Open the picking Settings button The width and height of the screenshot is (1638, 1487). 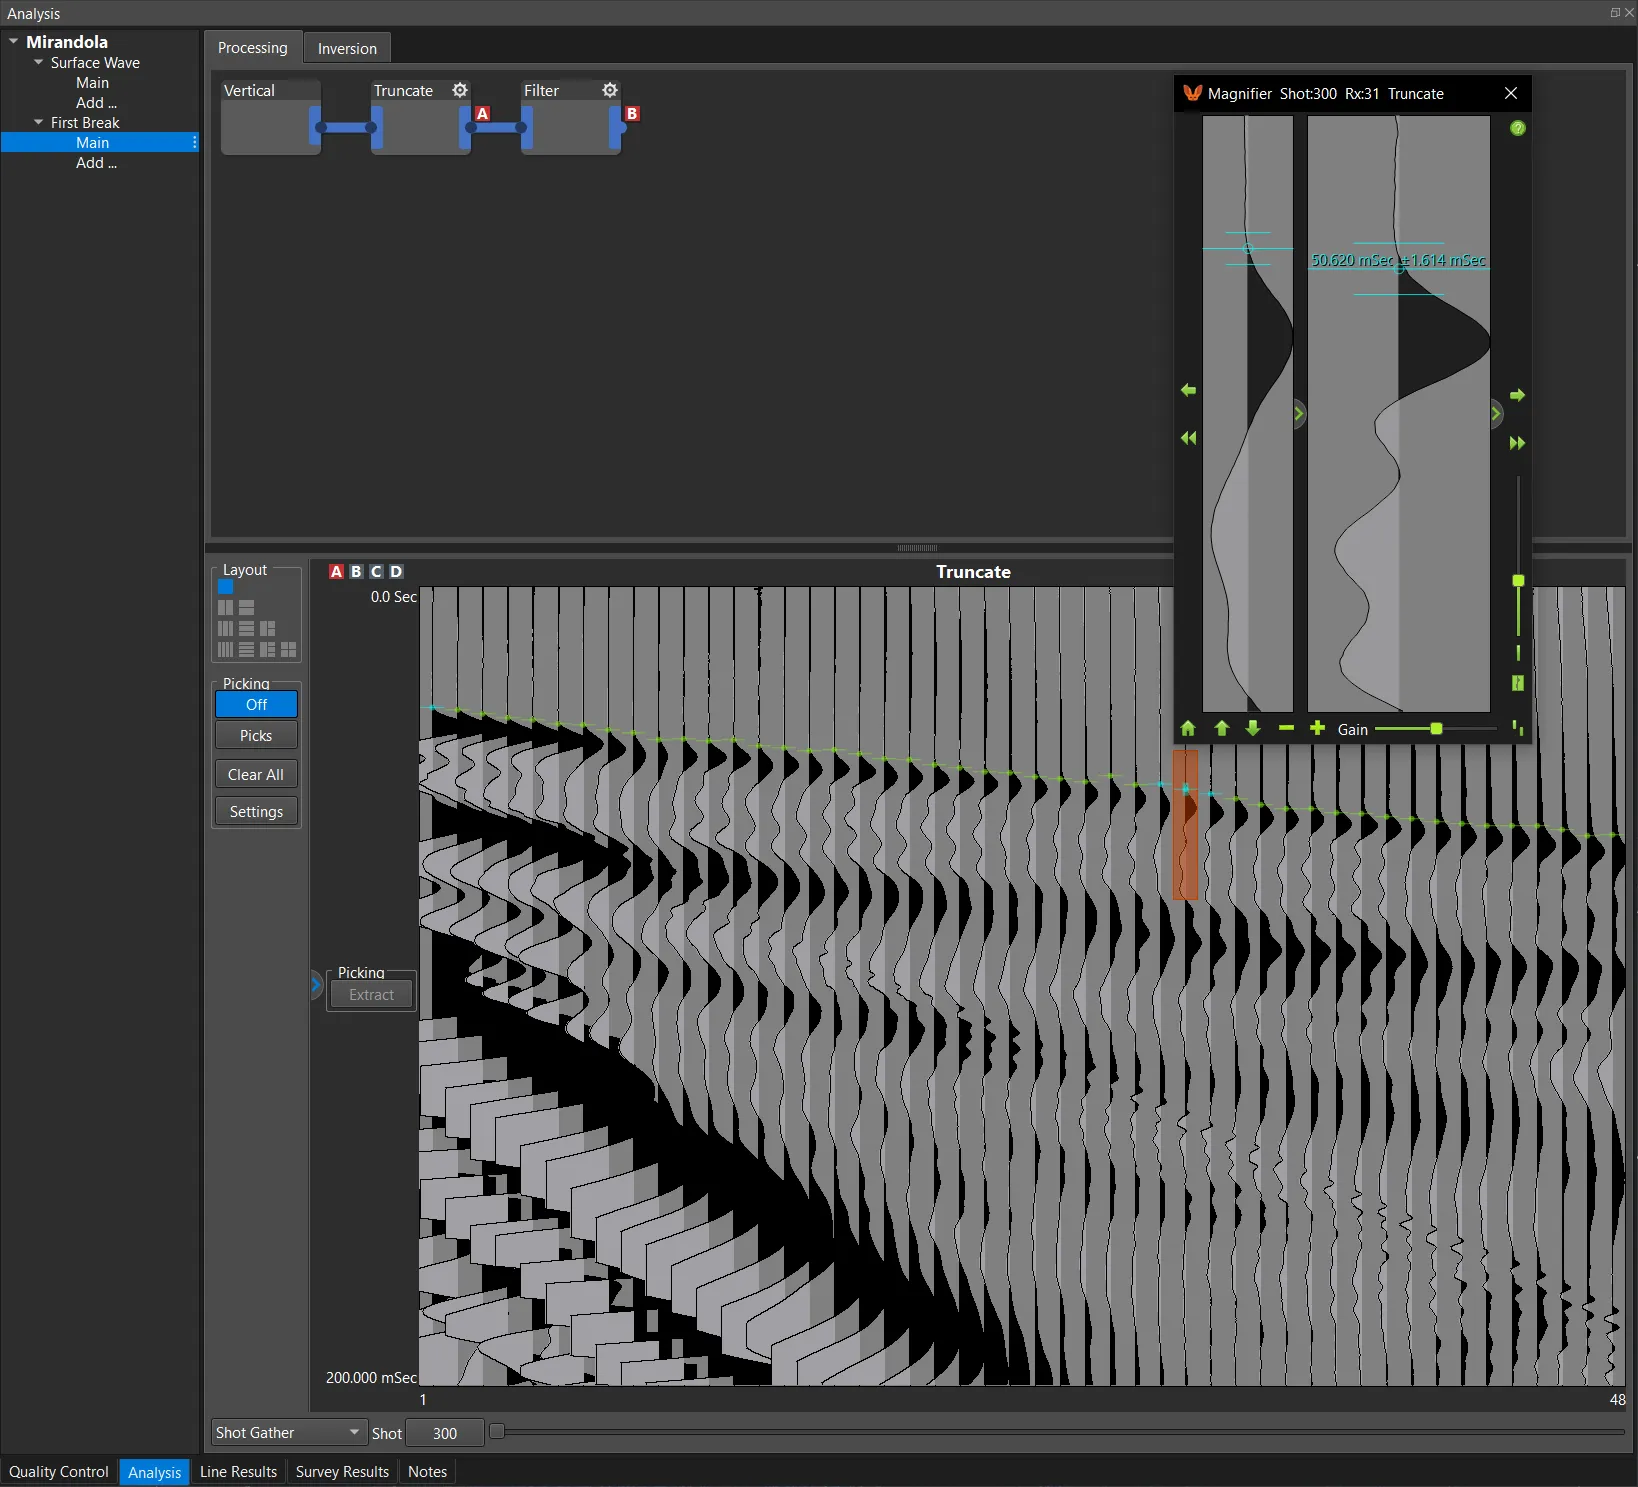point(256,812)
